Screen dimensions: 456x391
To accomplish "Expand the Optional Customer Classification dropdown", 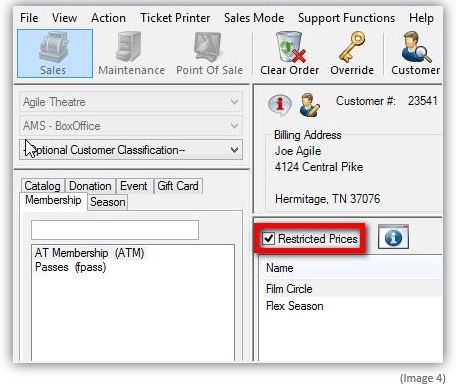I will [131, 150].
